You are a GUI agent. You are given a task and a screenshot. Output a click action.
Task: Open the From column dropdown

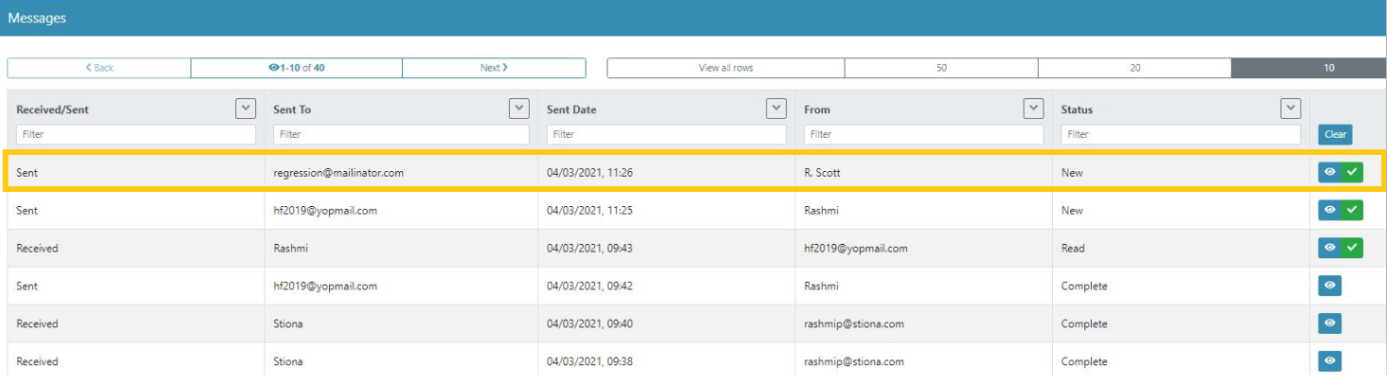(x=1034, y=108)
